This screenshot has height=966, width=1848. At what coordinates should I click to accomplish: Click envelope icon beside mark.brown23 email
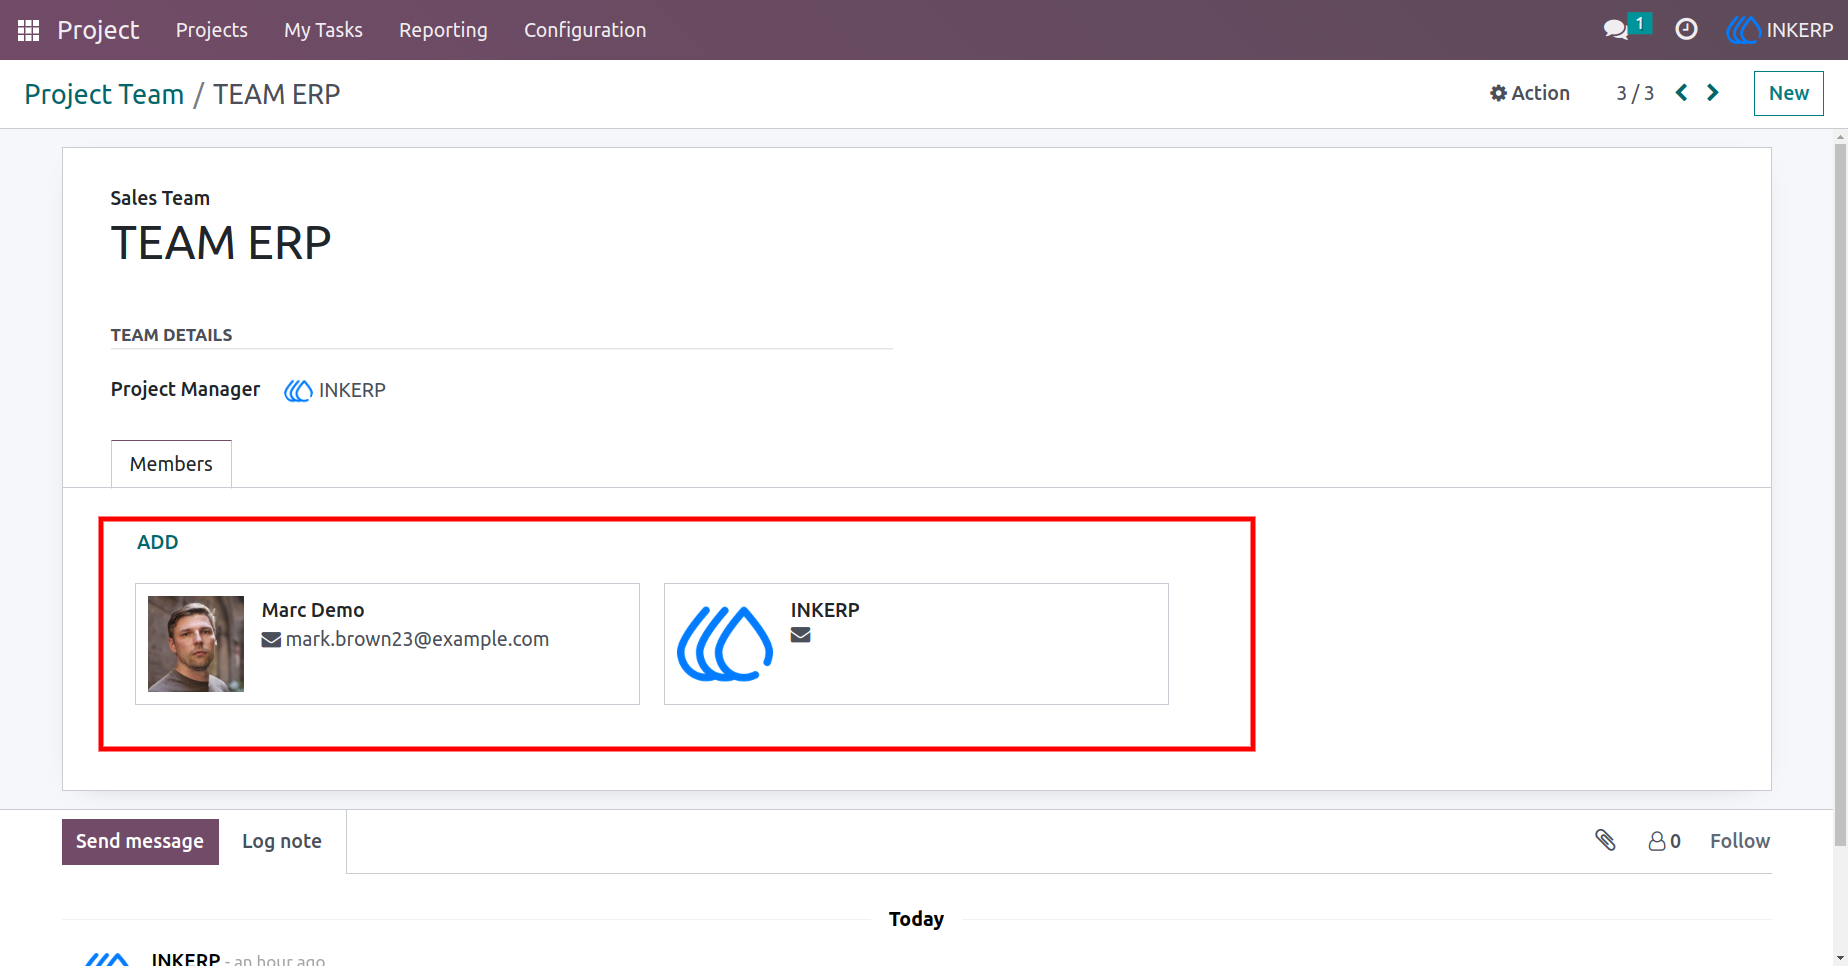point(271,640)
